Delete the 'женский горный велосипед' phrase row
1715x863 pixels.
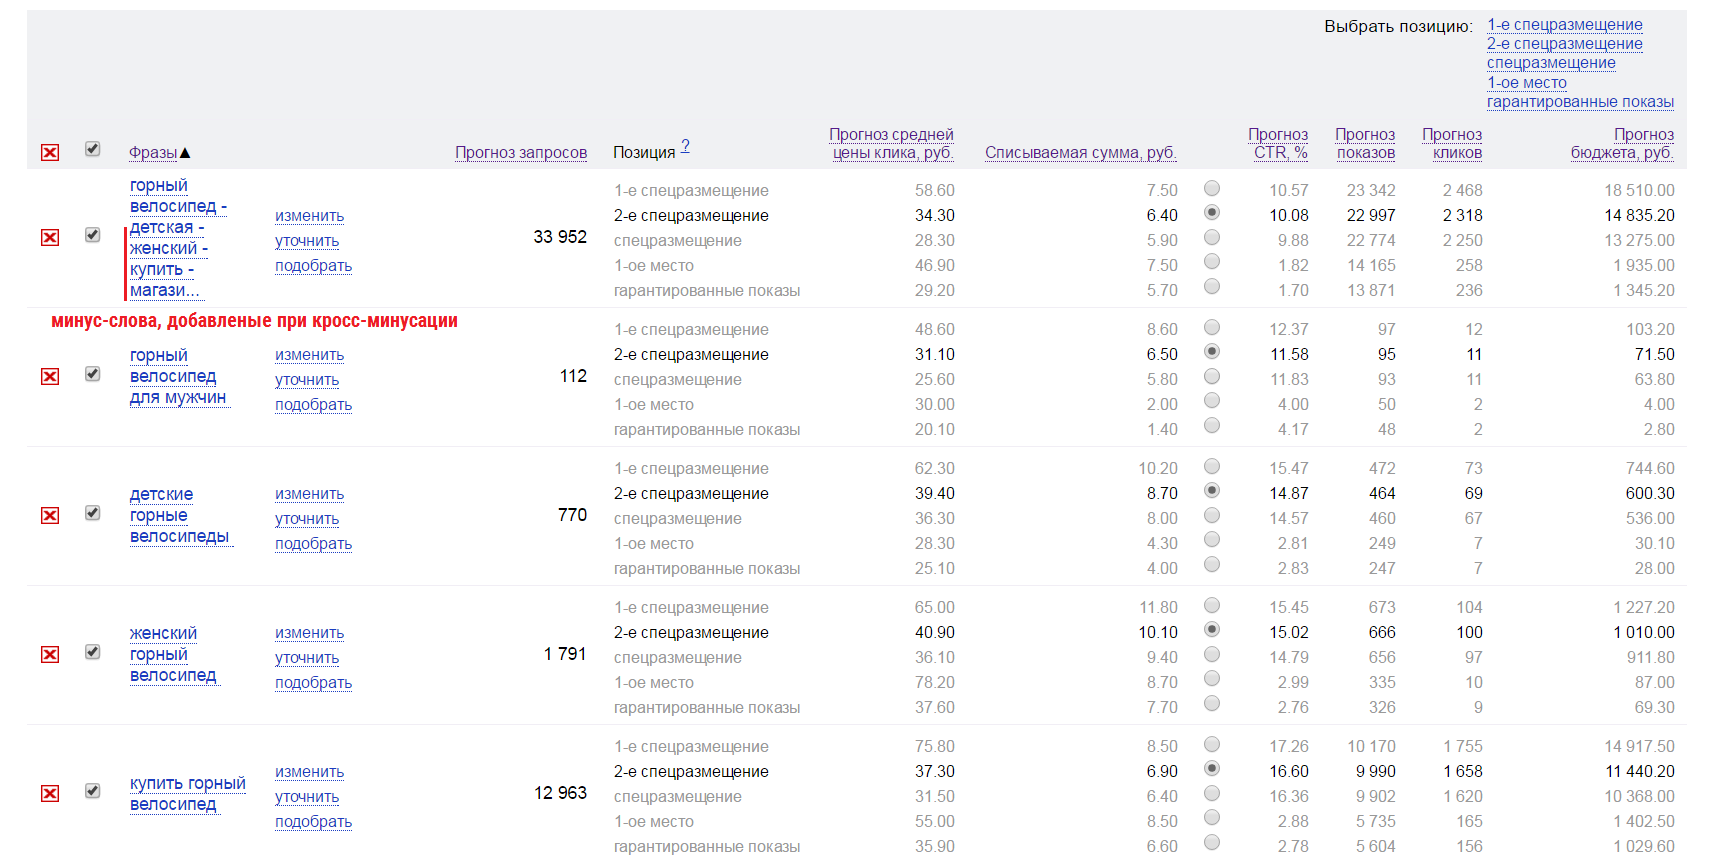[50, 654]
